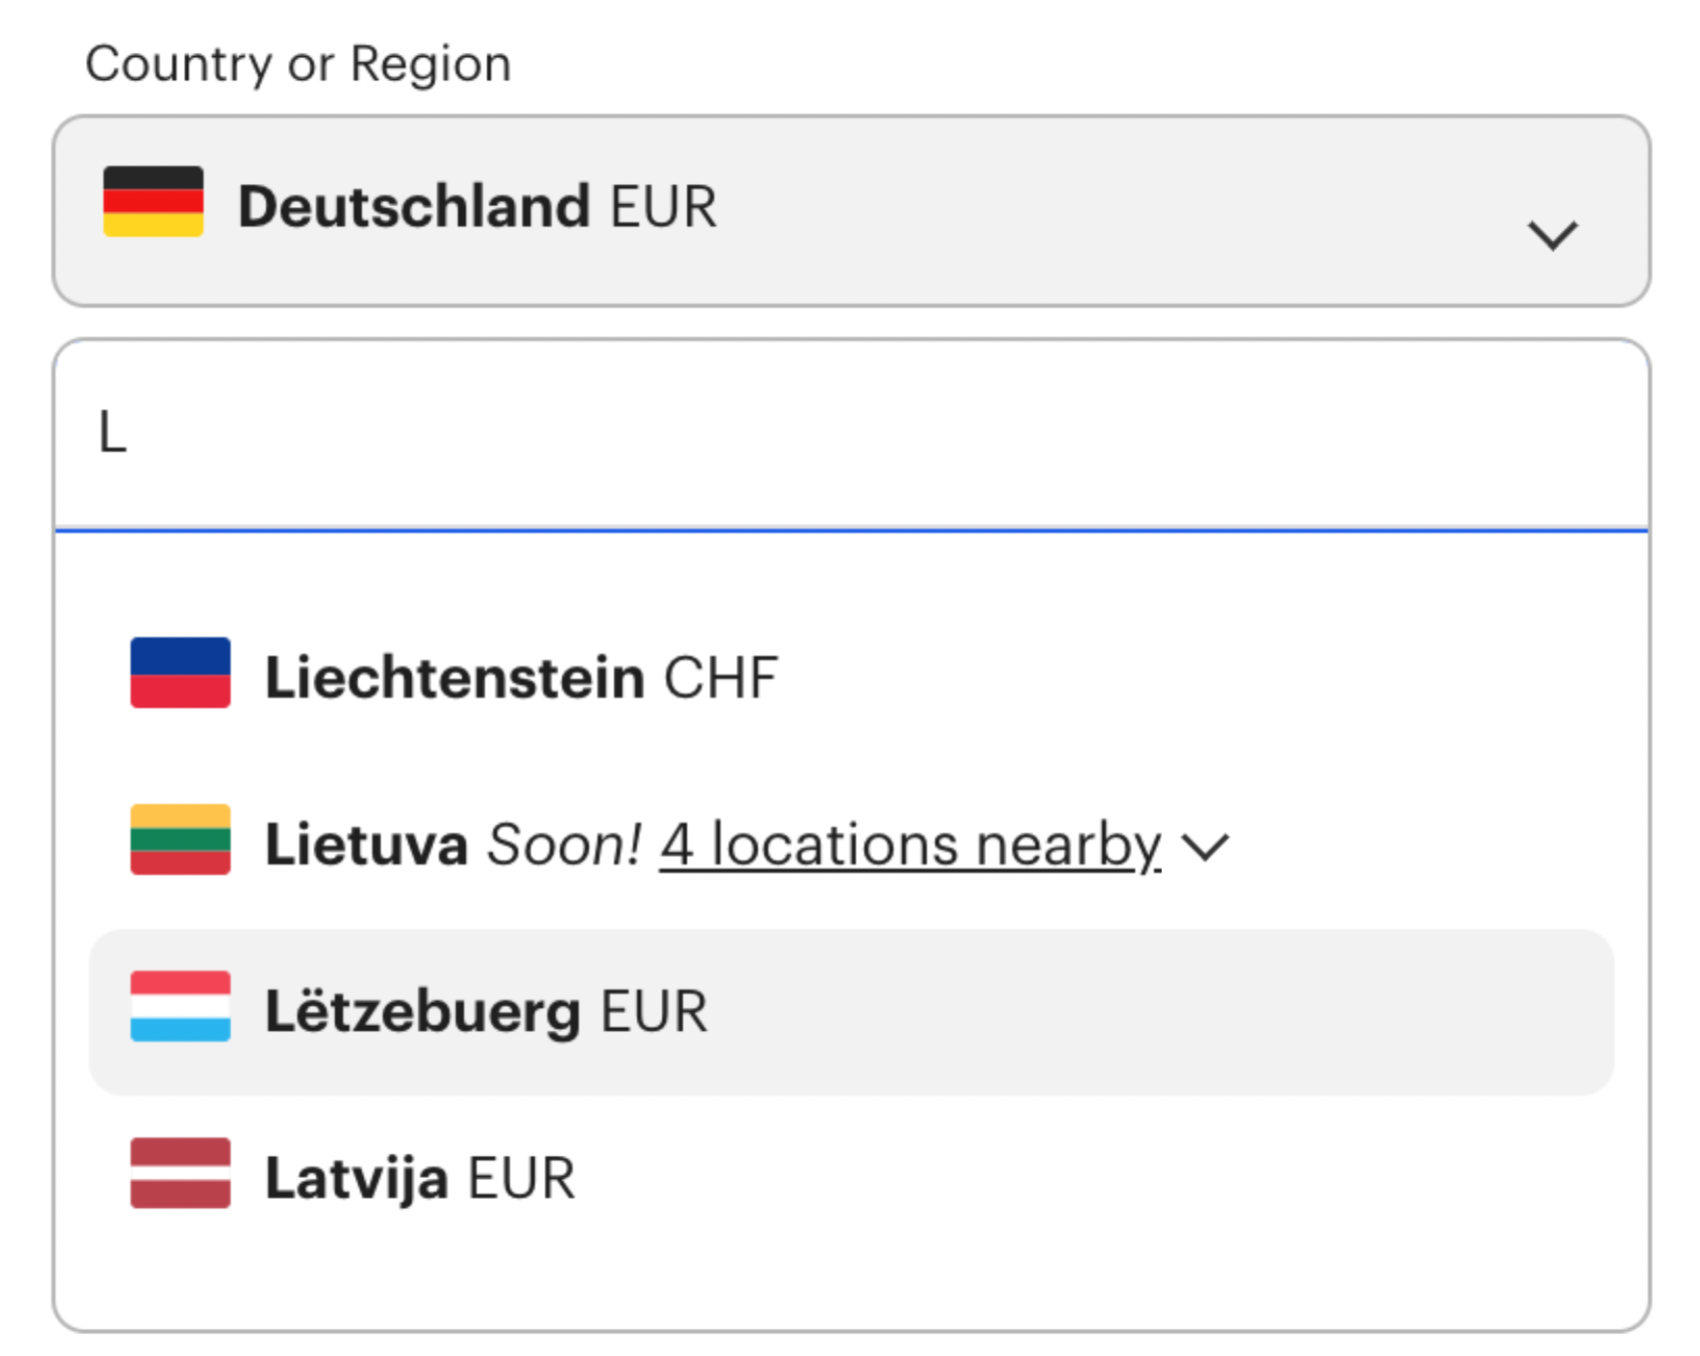Click the "Country or Region" label
Screen dimensions: 1700x1356
point(298,64)
